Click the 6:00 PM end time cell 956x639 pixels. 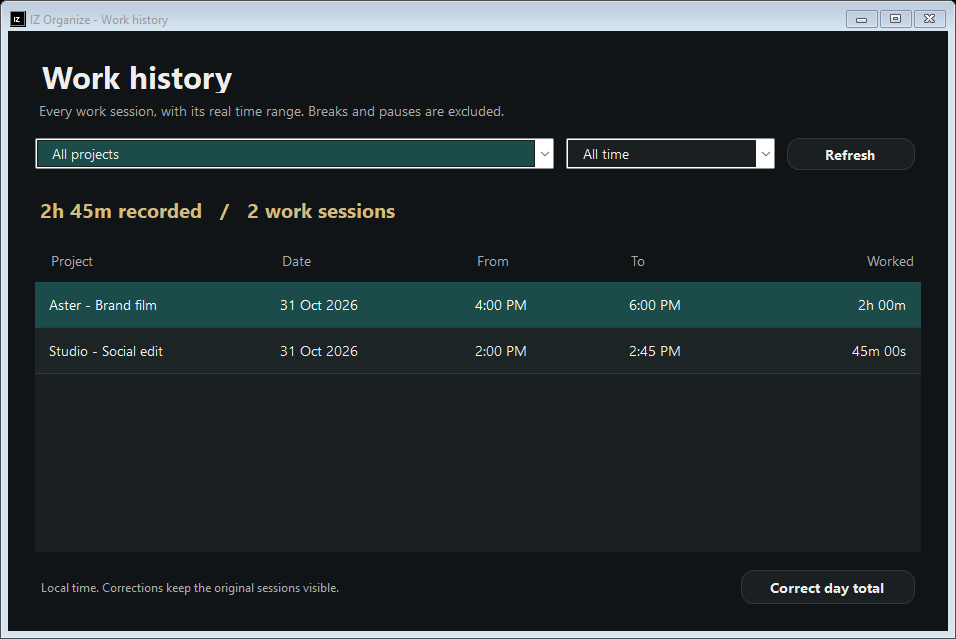pyautogui.click(x=655, y=305)
